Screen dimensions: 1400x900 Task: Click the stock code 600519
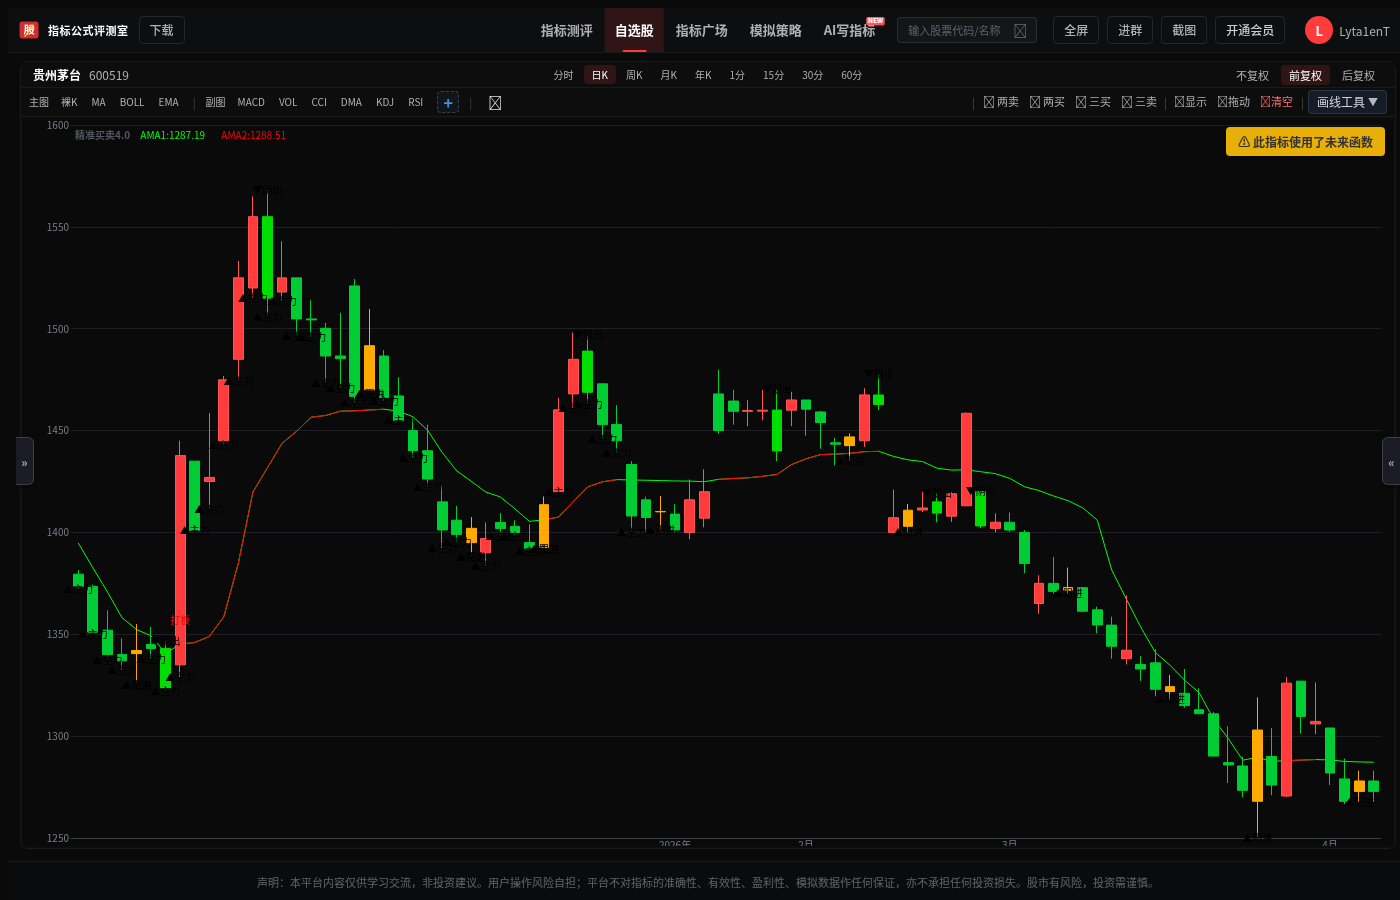(109, 76)
